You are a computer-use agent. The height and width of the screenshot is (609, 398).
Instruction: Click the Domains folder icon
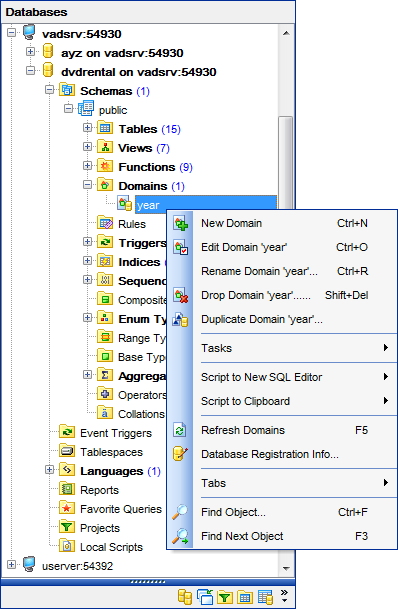[105, 185]
